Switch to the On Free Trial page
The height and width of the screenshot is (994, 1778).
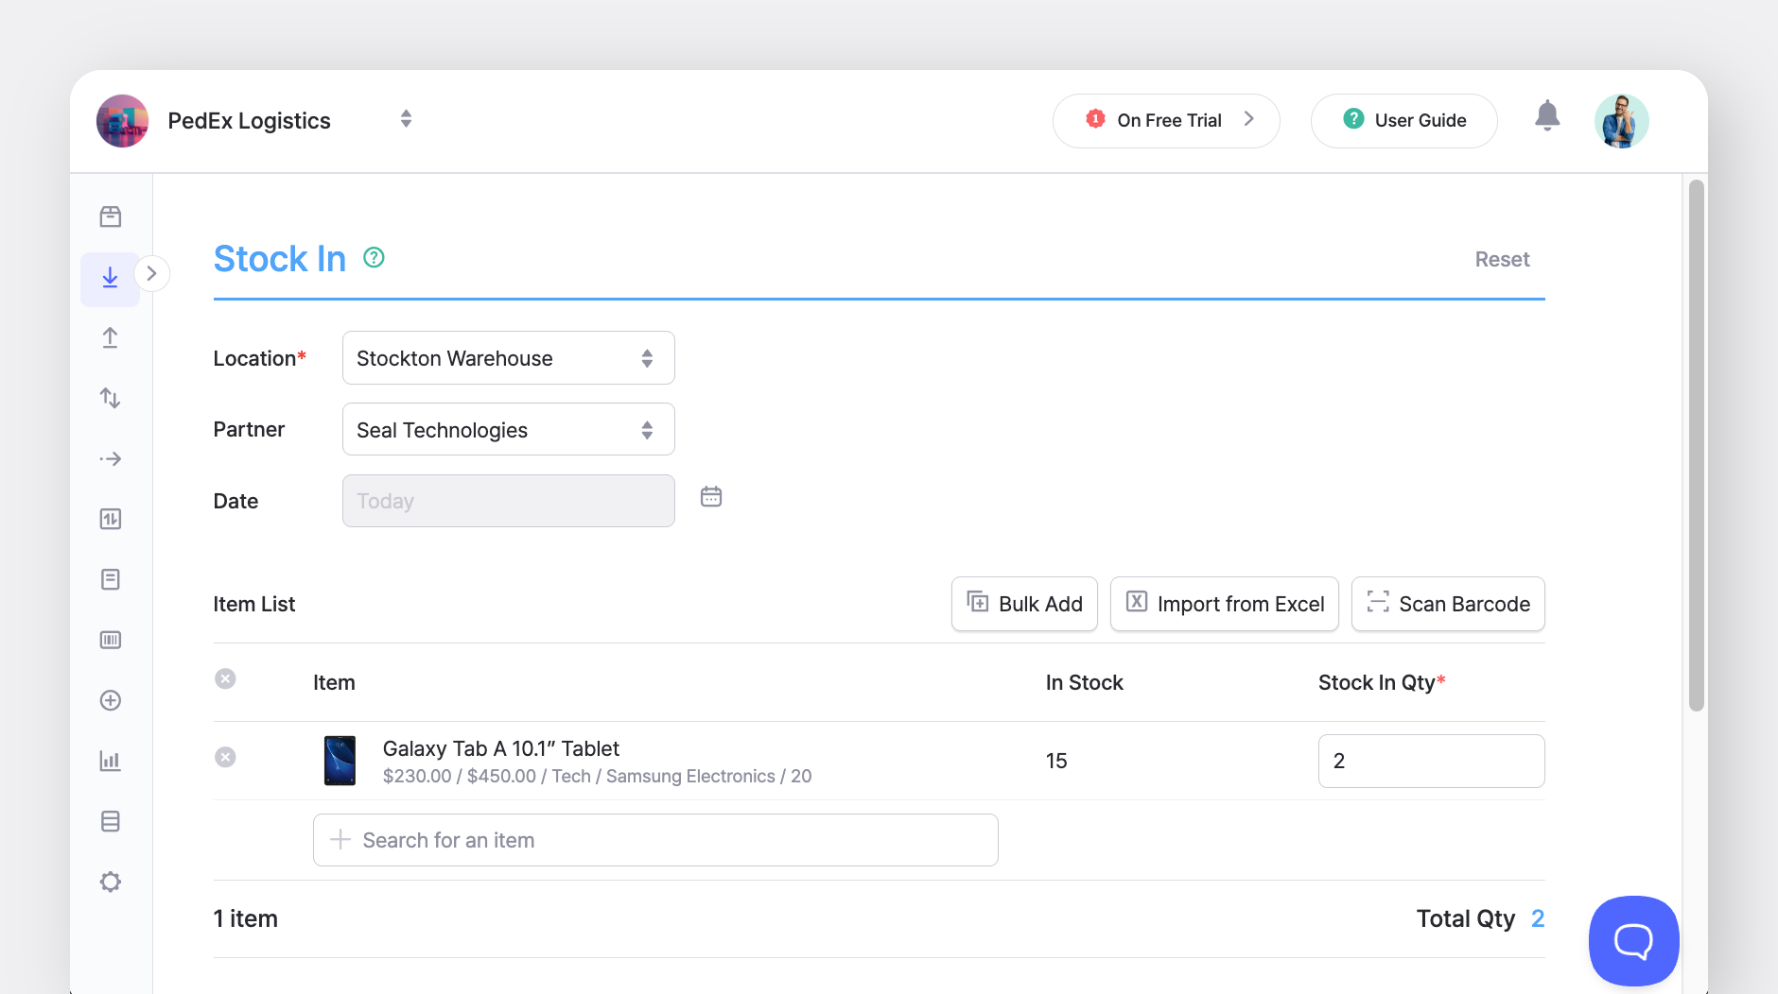pyautogui.click(x=1166, y=120)
